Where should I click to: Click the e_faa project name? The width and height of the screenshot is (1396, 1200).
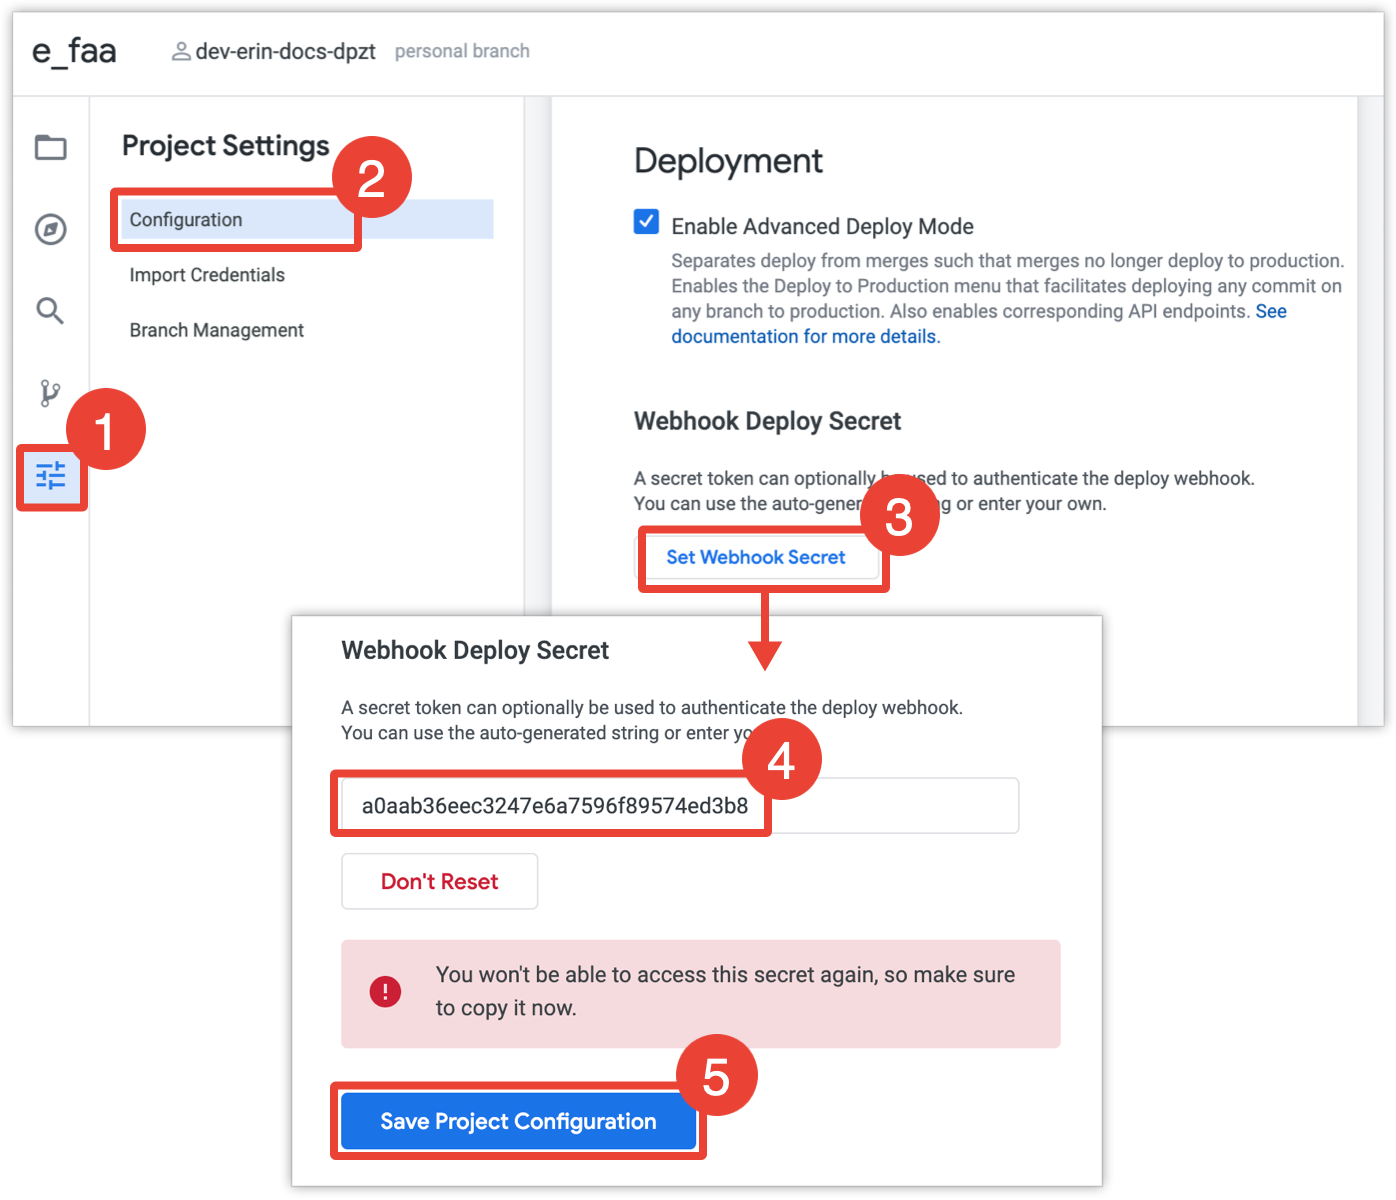coord(74,51)
